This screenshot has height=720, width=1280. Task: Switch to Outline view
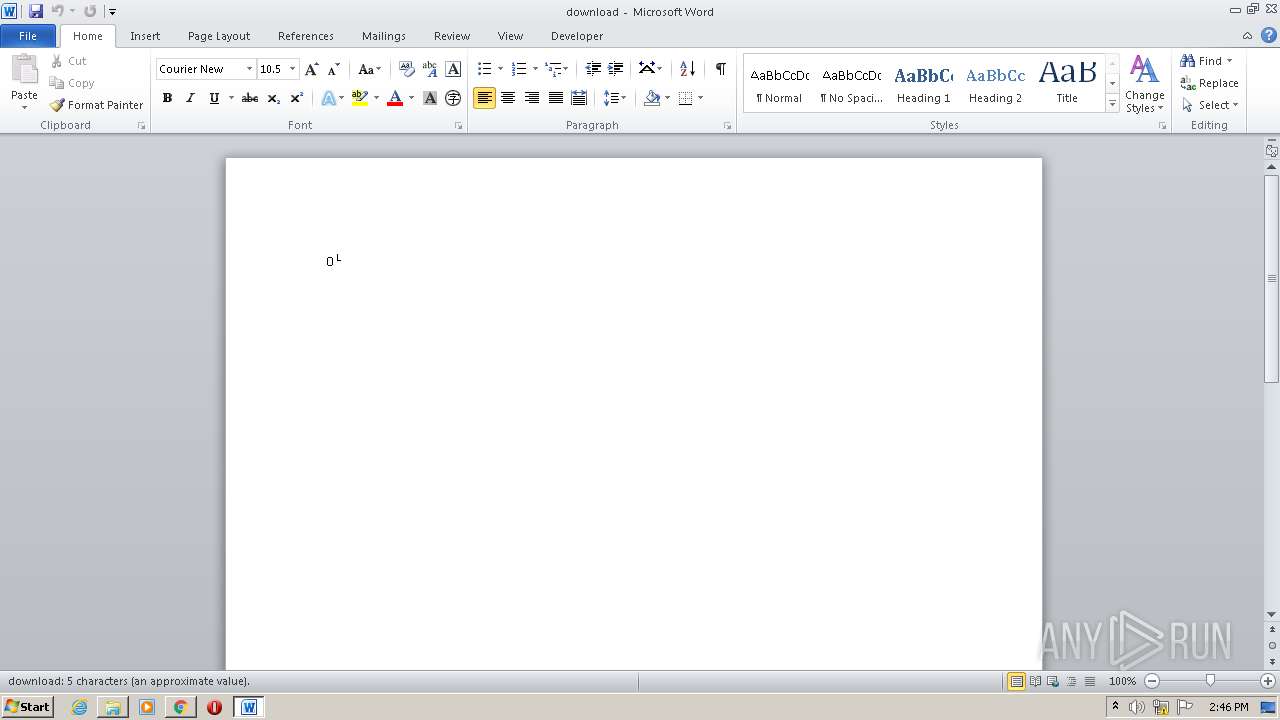click(x=1070, y=681)
